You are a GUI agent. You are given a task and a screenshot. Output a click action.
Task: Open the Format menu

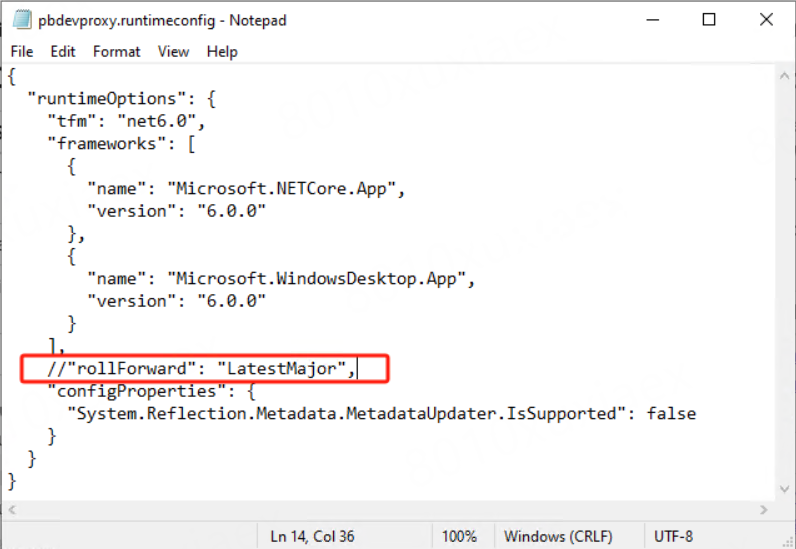[117, 51]
